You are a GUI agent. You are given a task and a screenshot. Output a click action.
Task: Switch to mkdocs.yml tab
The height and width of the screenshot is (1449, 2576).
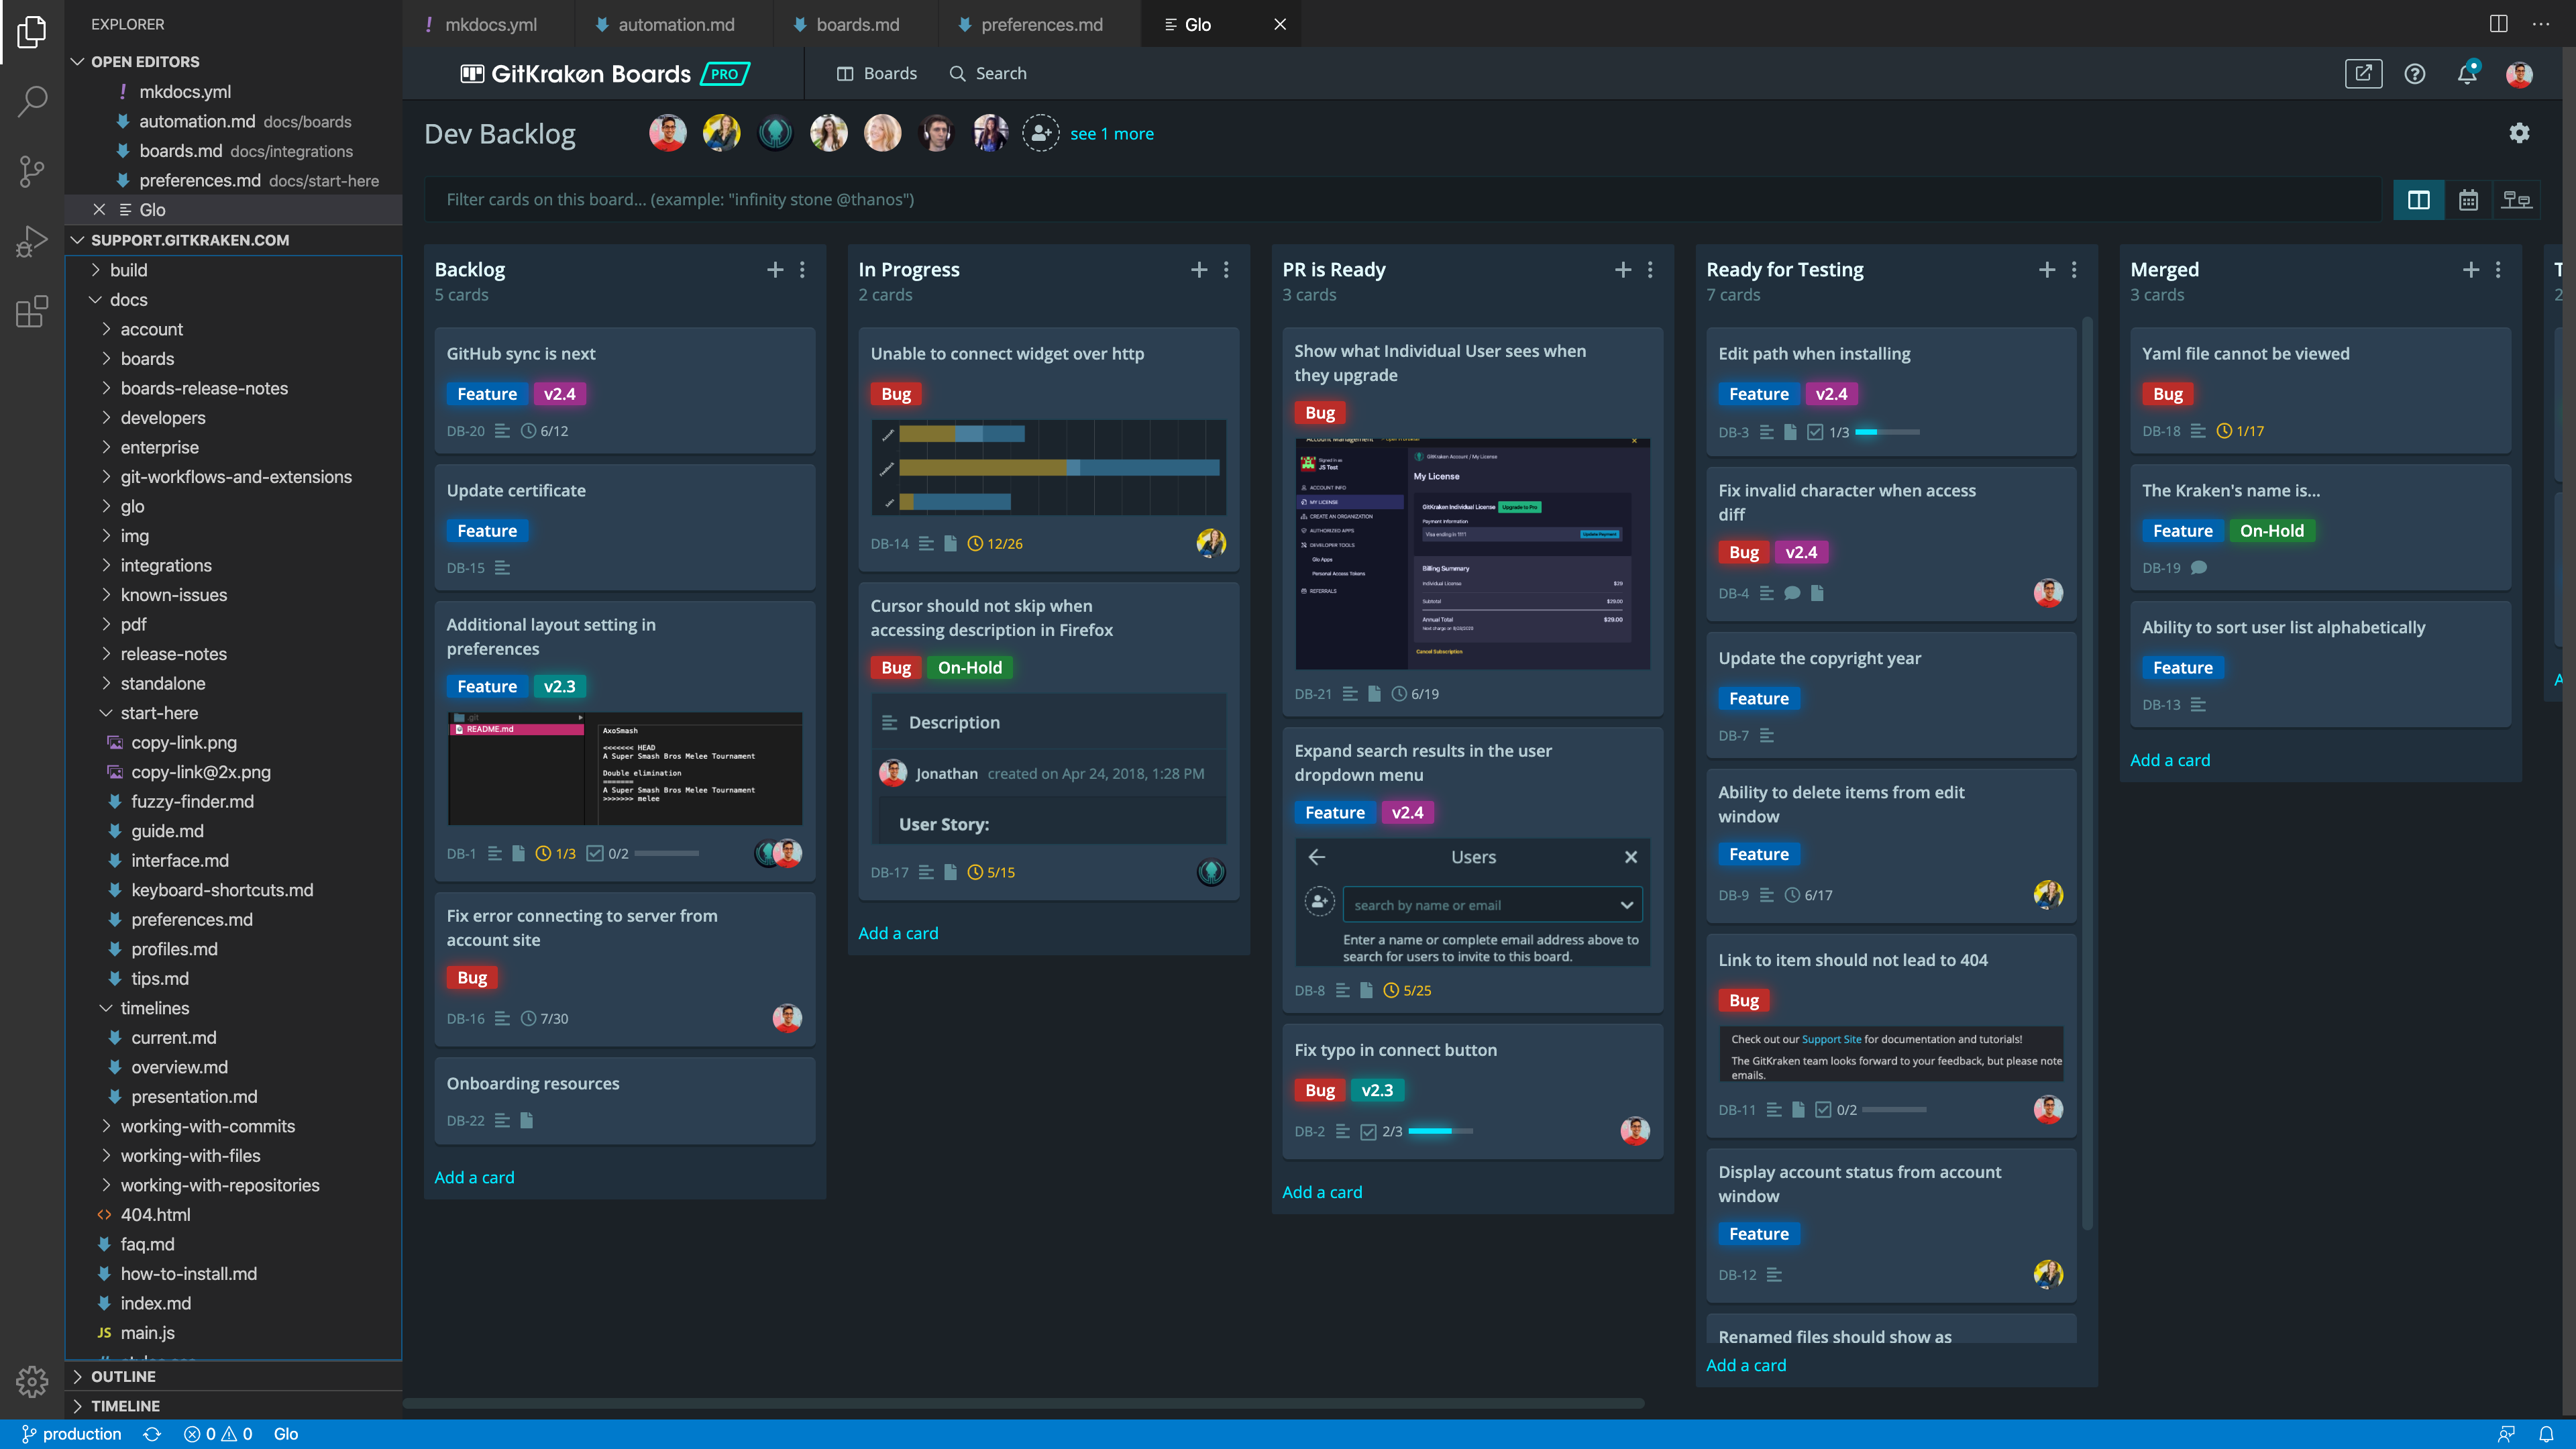coord(489,24)
